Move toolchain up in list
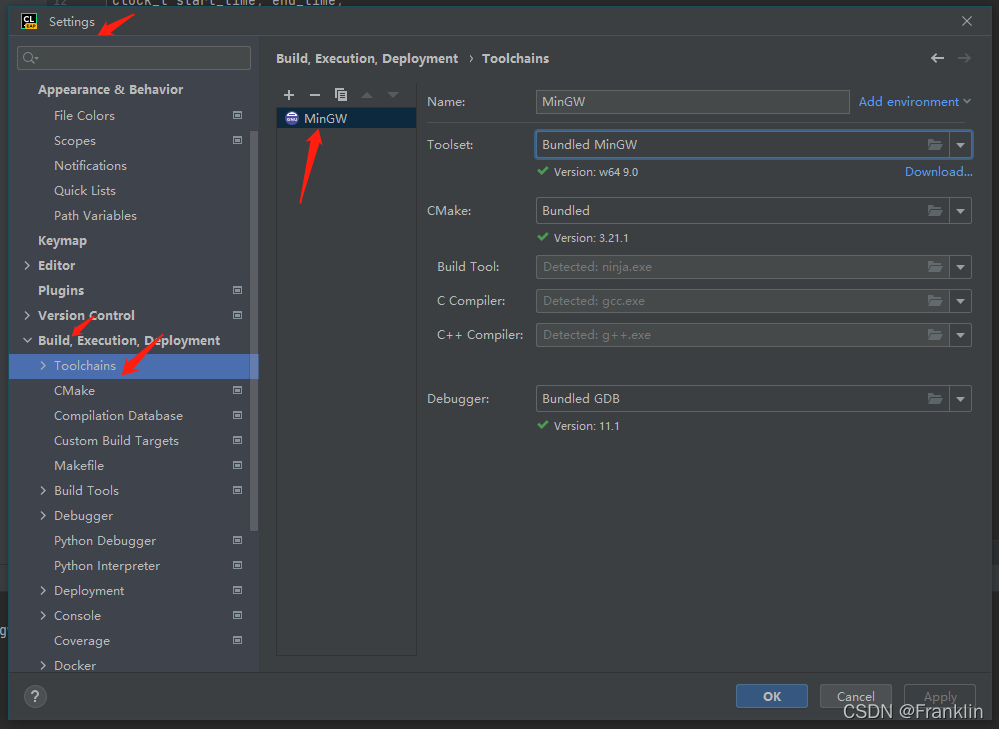 [x=367, y=95]
